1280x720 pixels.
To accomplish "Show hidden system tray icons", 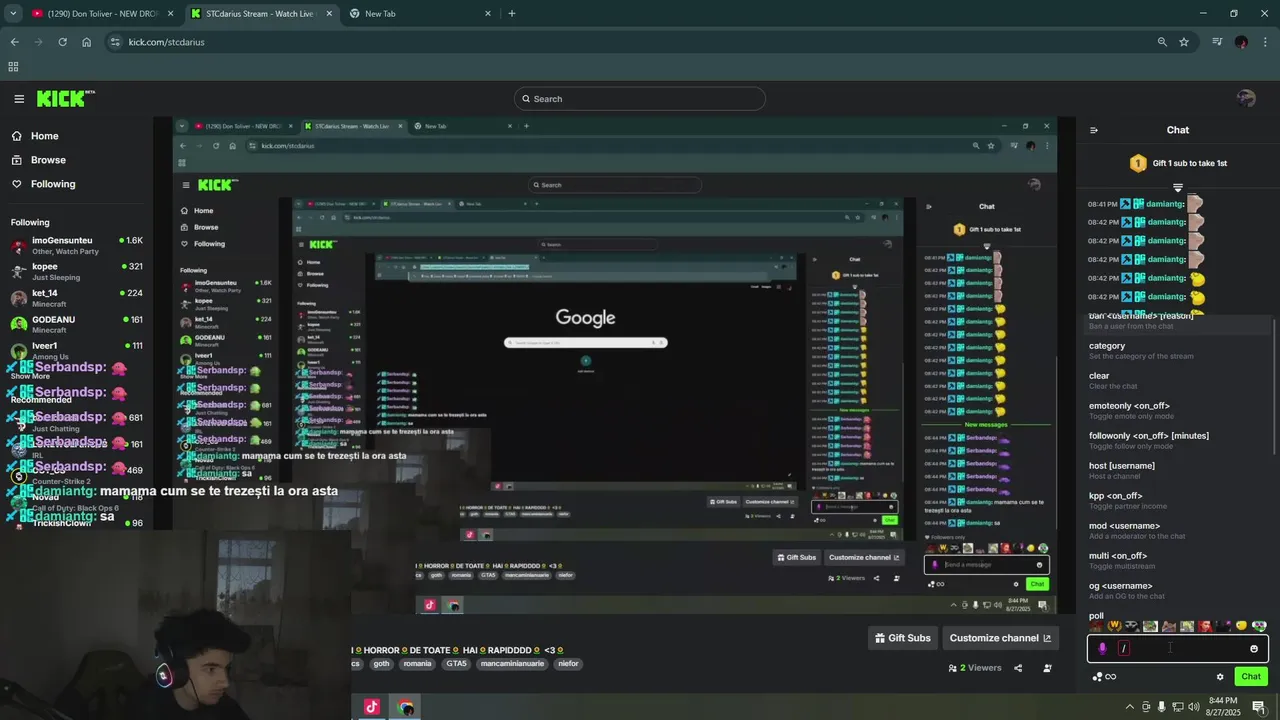I will coord(1130,707).
